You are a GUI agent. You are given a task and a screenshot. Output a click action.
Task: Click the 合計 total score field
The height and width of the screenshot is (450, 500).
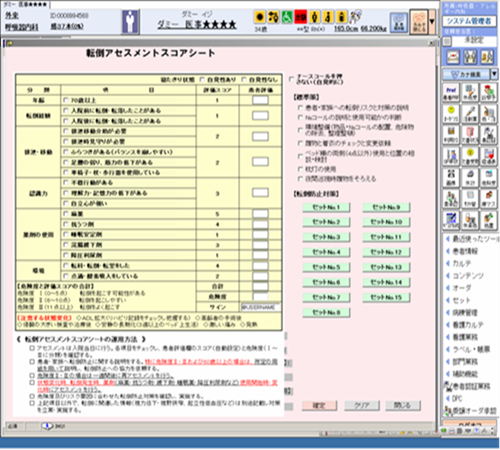pos(260,286)
